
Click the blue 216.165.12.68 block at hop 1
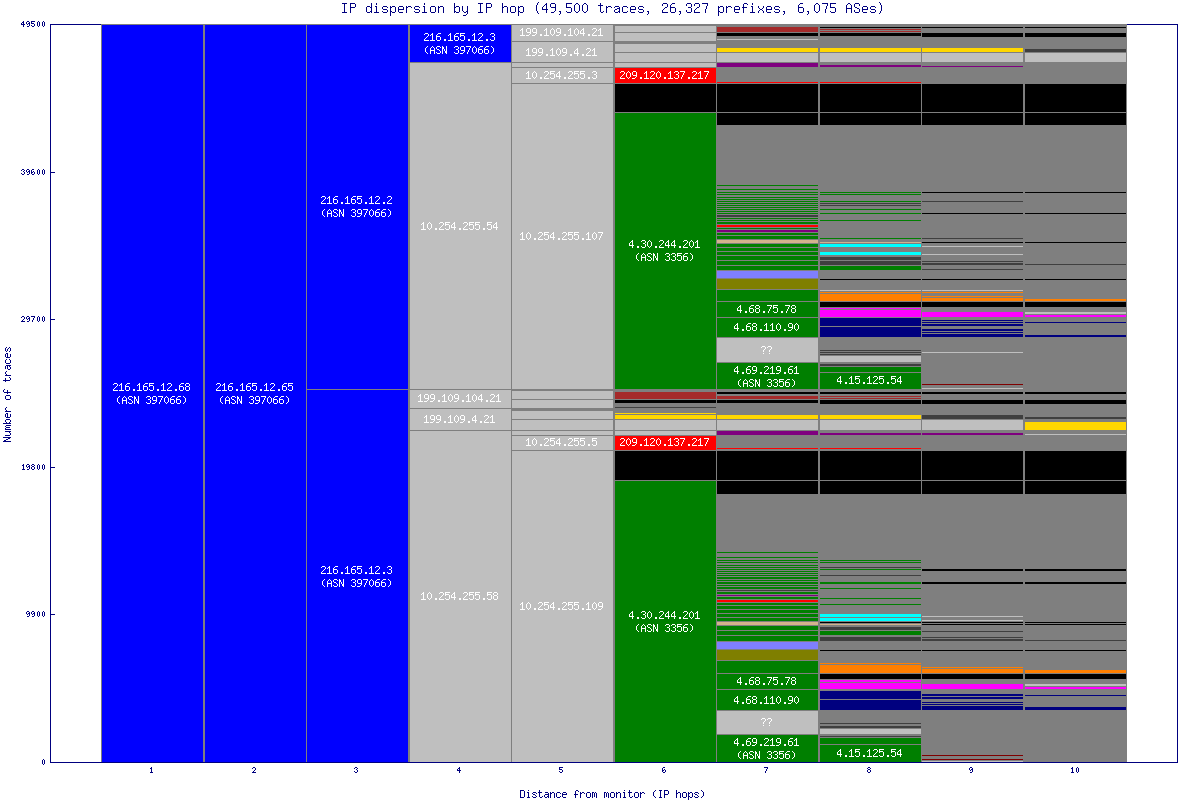tap(152, 393)
